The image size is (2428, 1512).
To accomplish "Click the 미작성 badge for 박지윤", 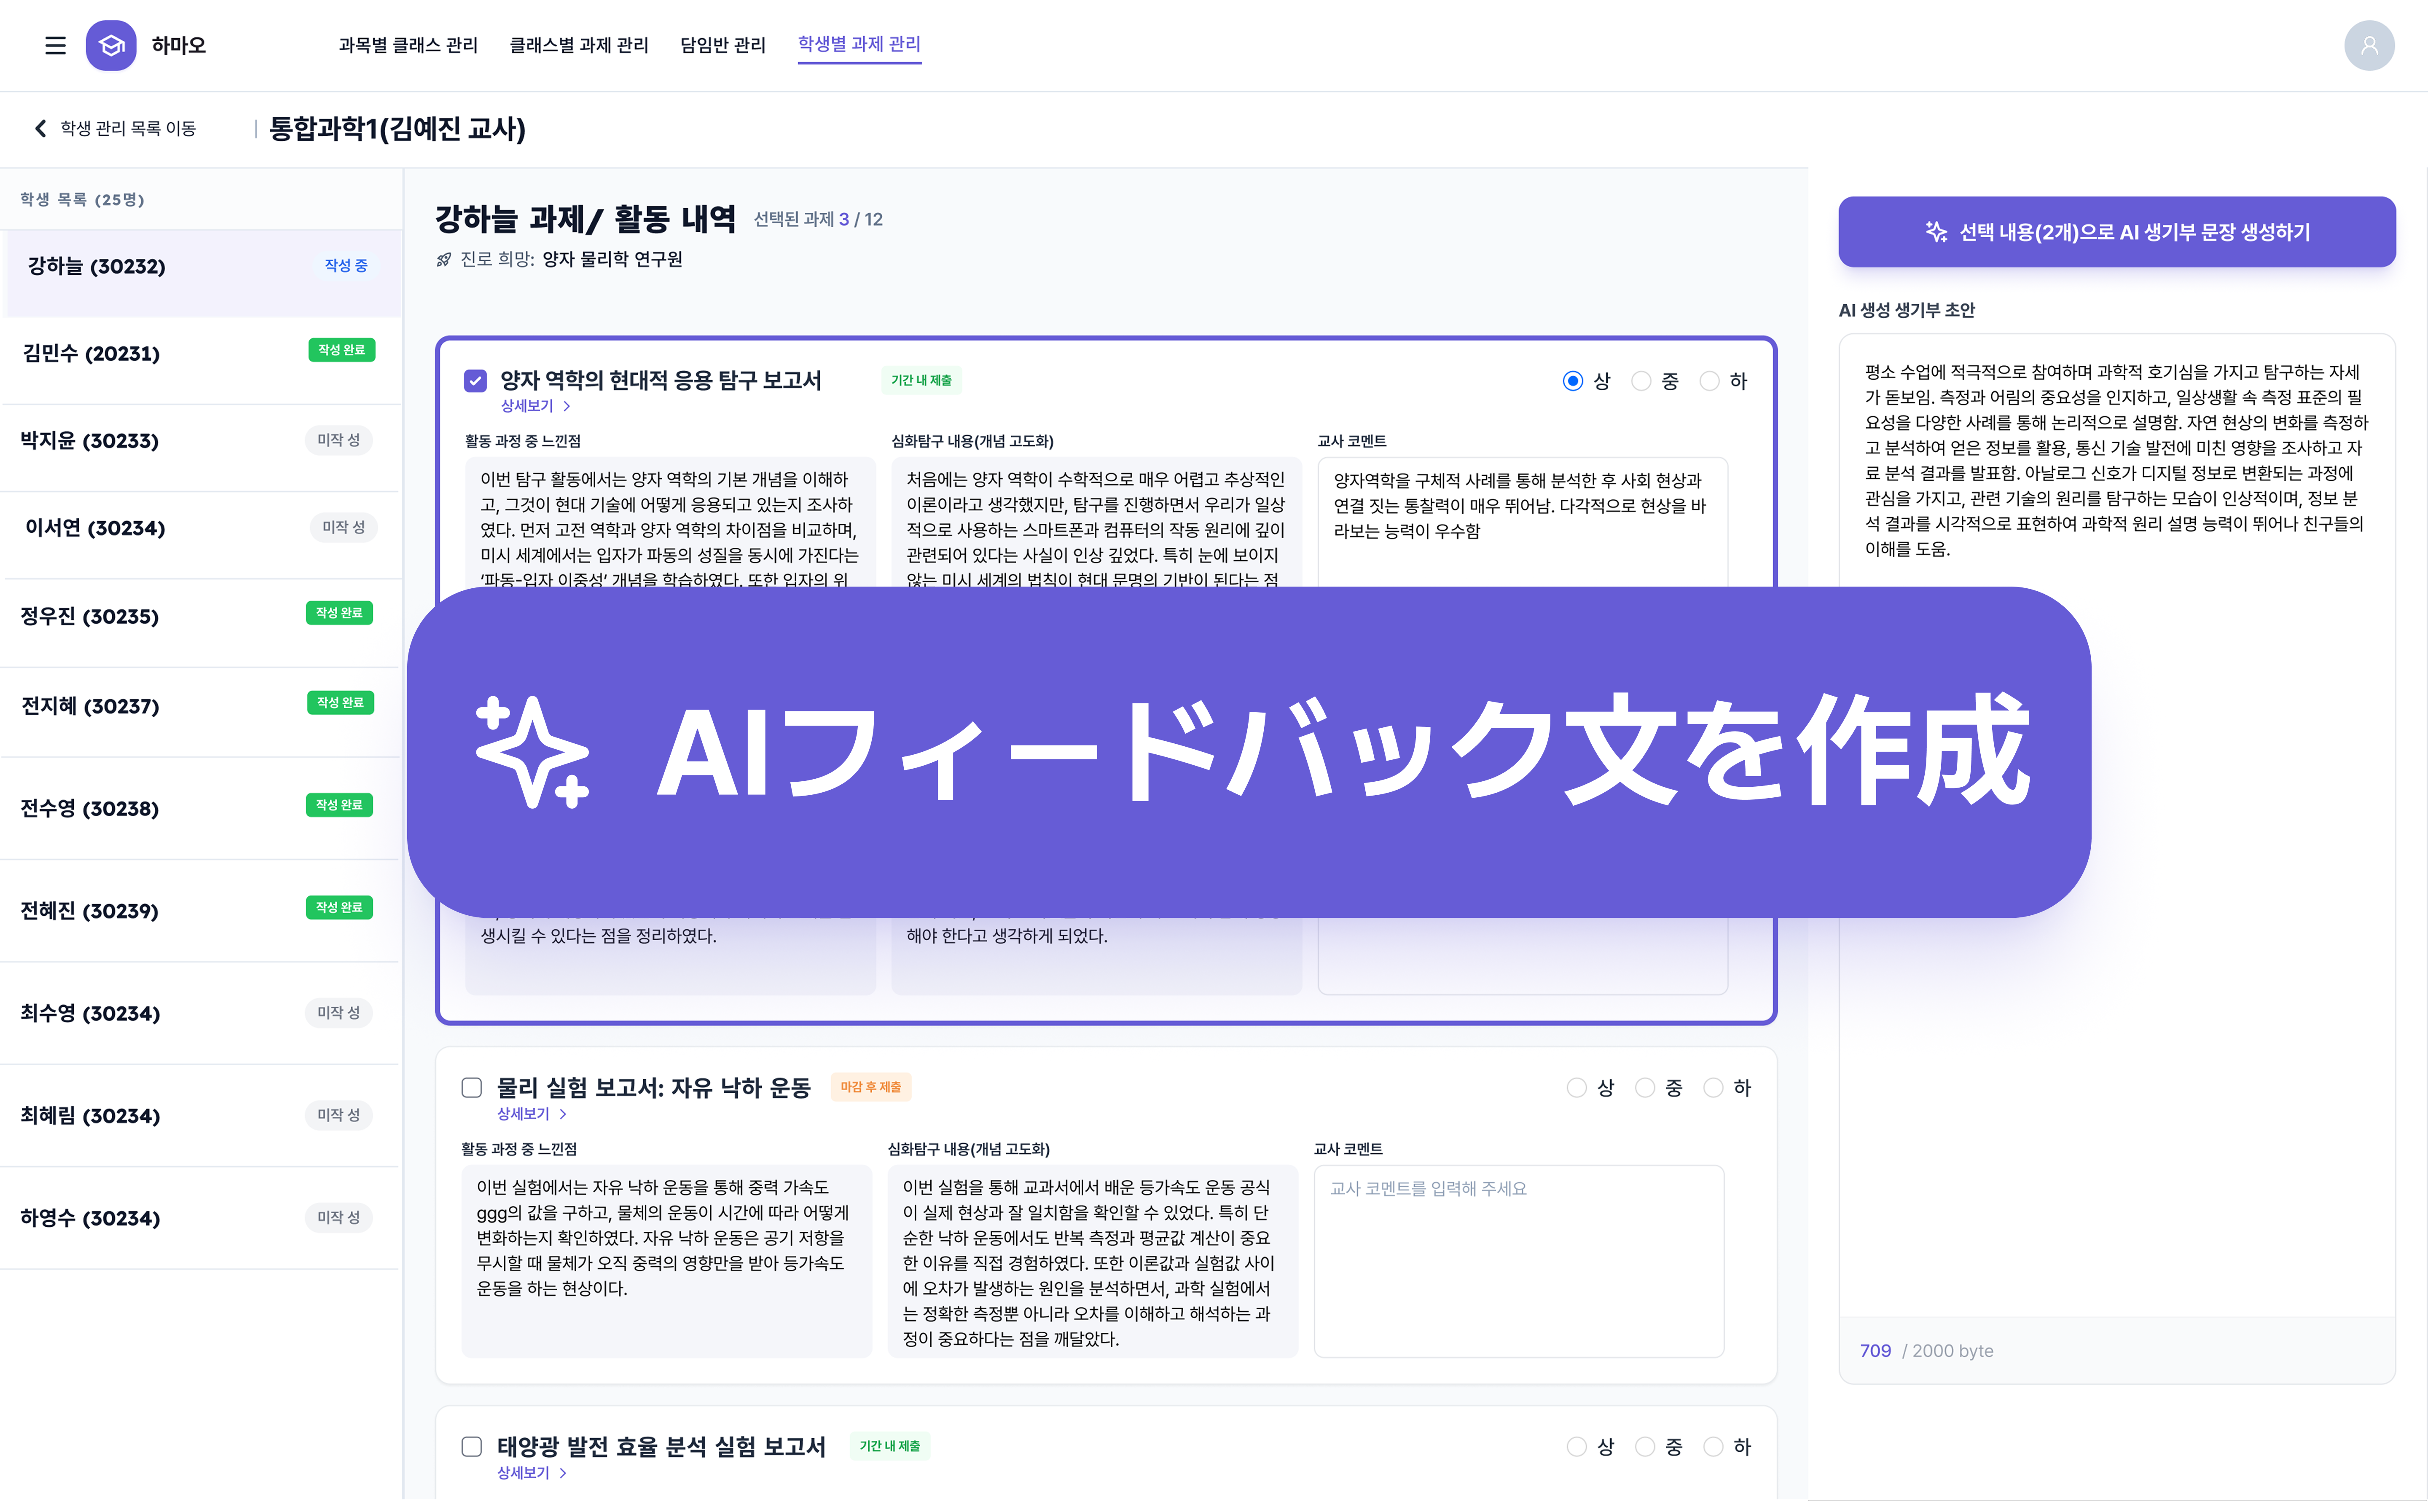I will [x=339, y=440].
